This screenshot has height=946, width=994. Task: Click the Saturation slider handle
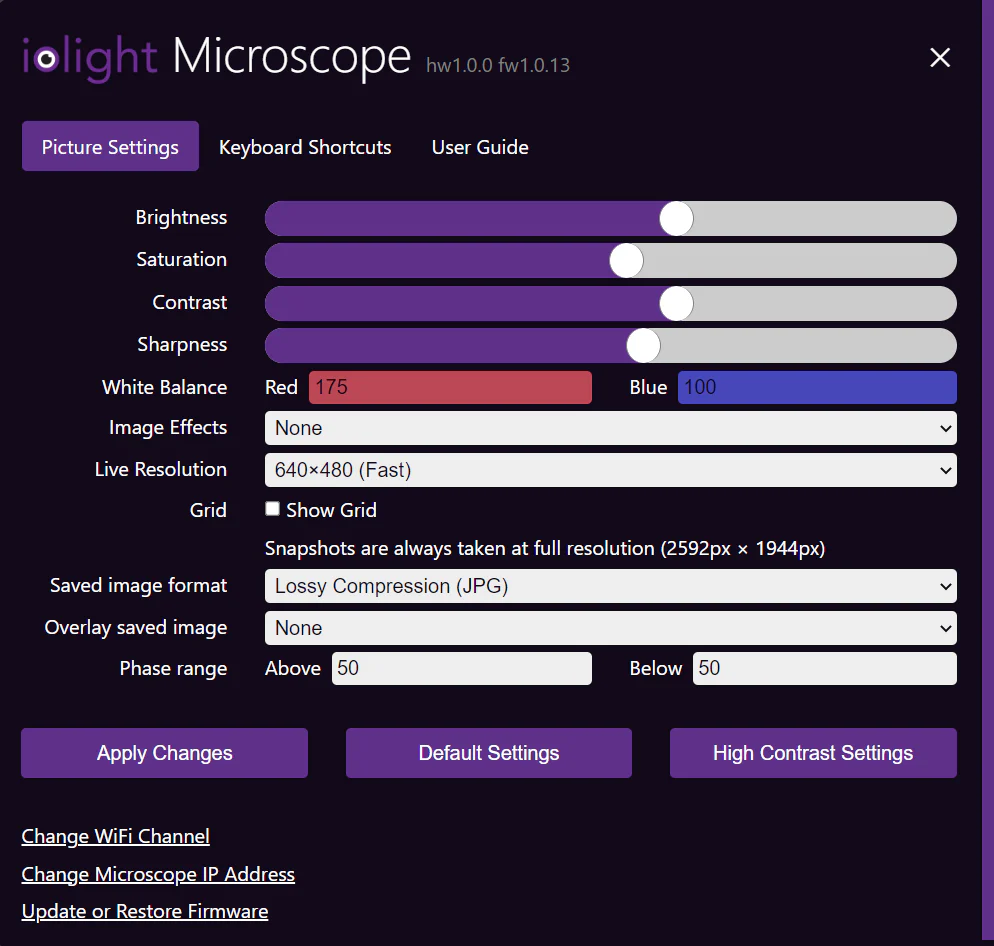tap(625, 260)
